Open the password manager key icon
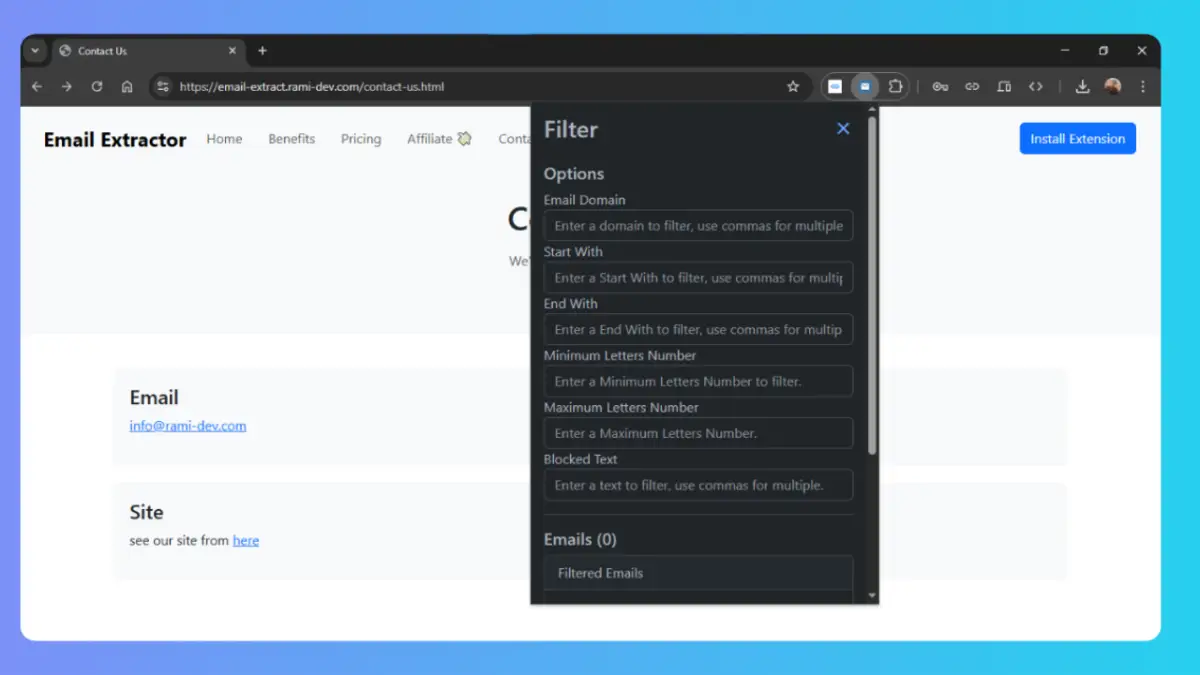This screenshot has width=1200, height=675. point(940,87)
